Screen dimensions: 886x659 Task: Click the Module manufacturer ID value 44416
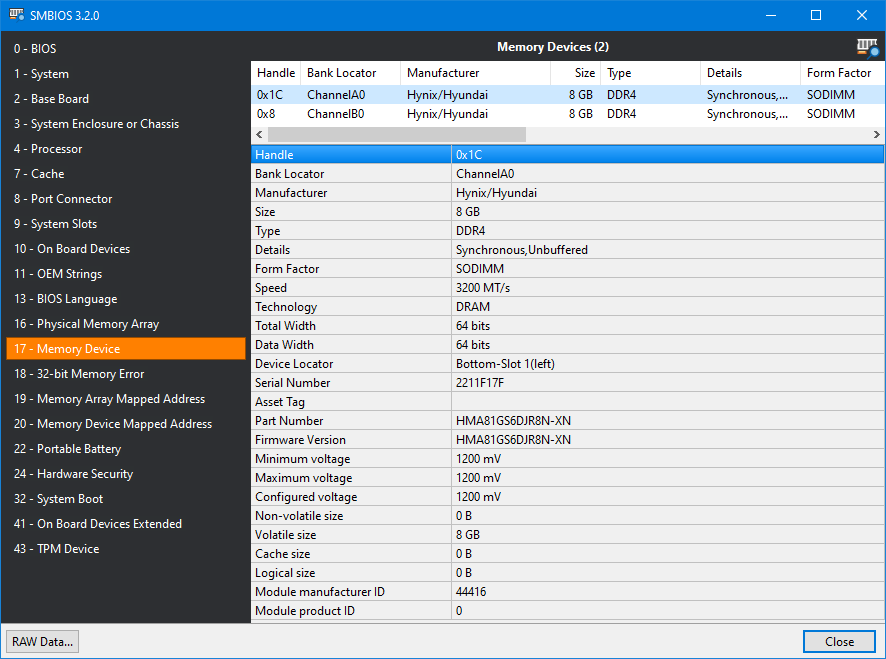(471, 592)
